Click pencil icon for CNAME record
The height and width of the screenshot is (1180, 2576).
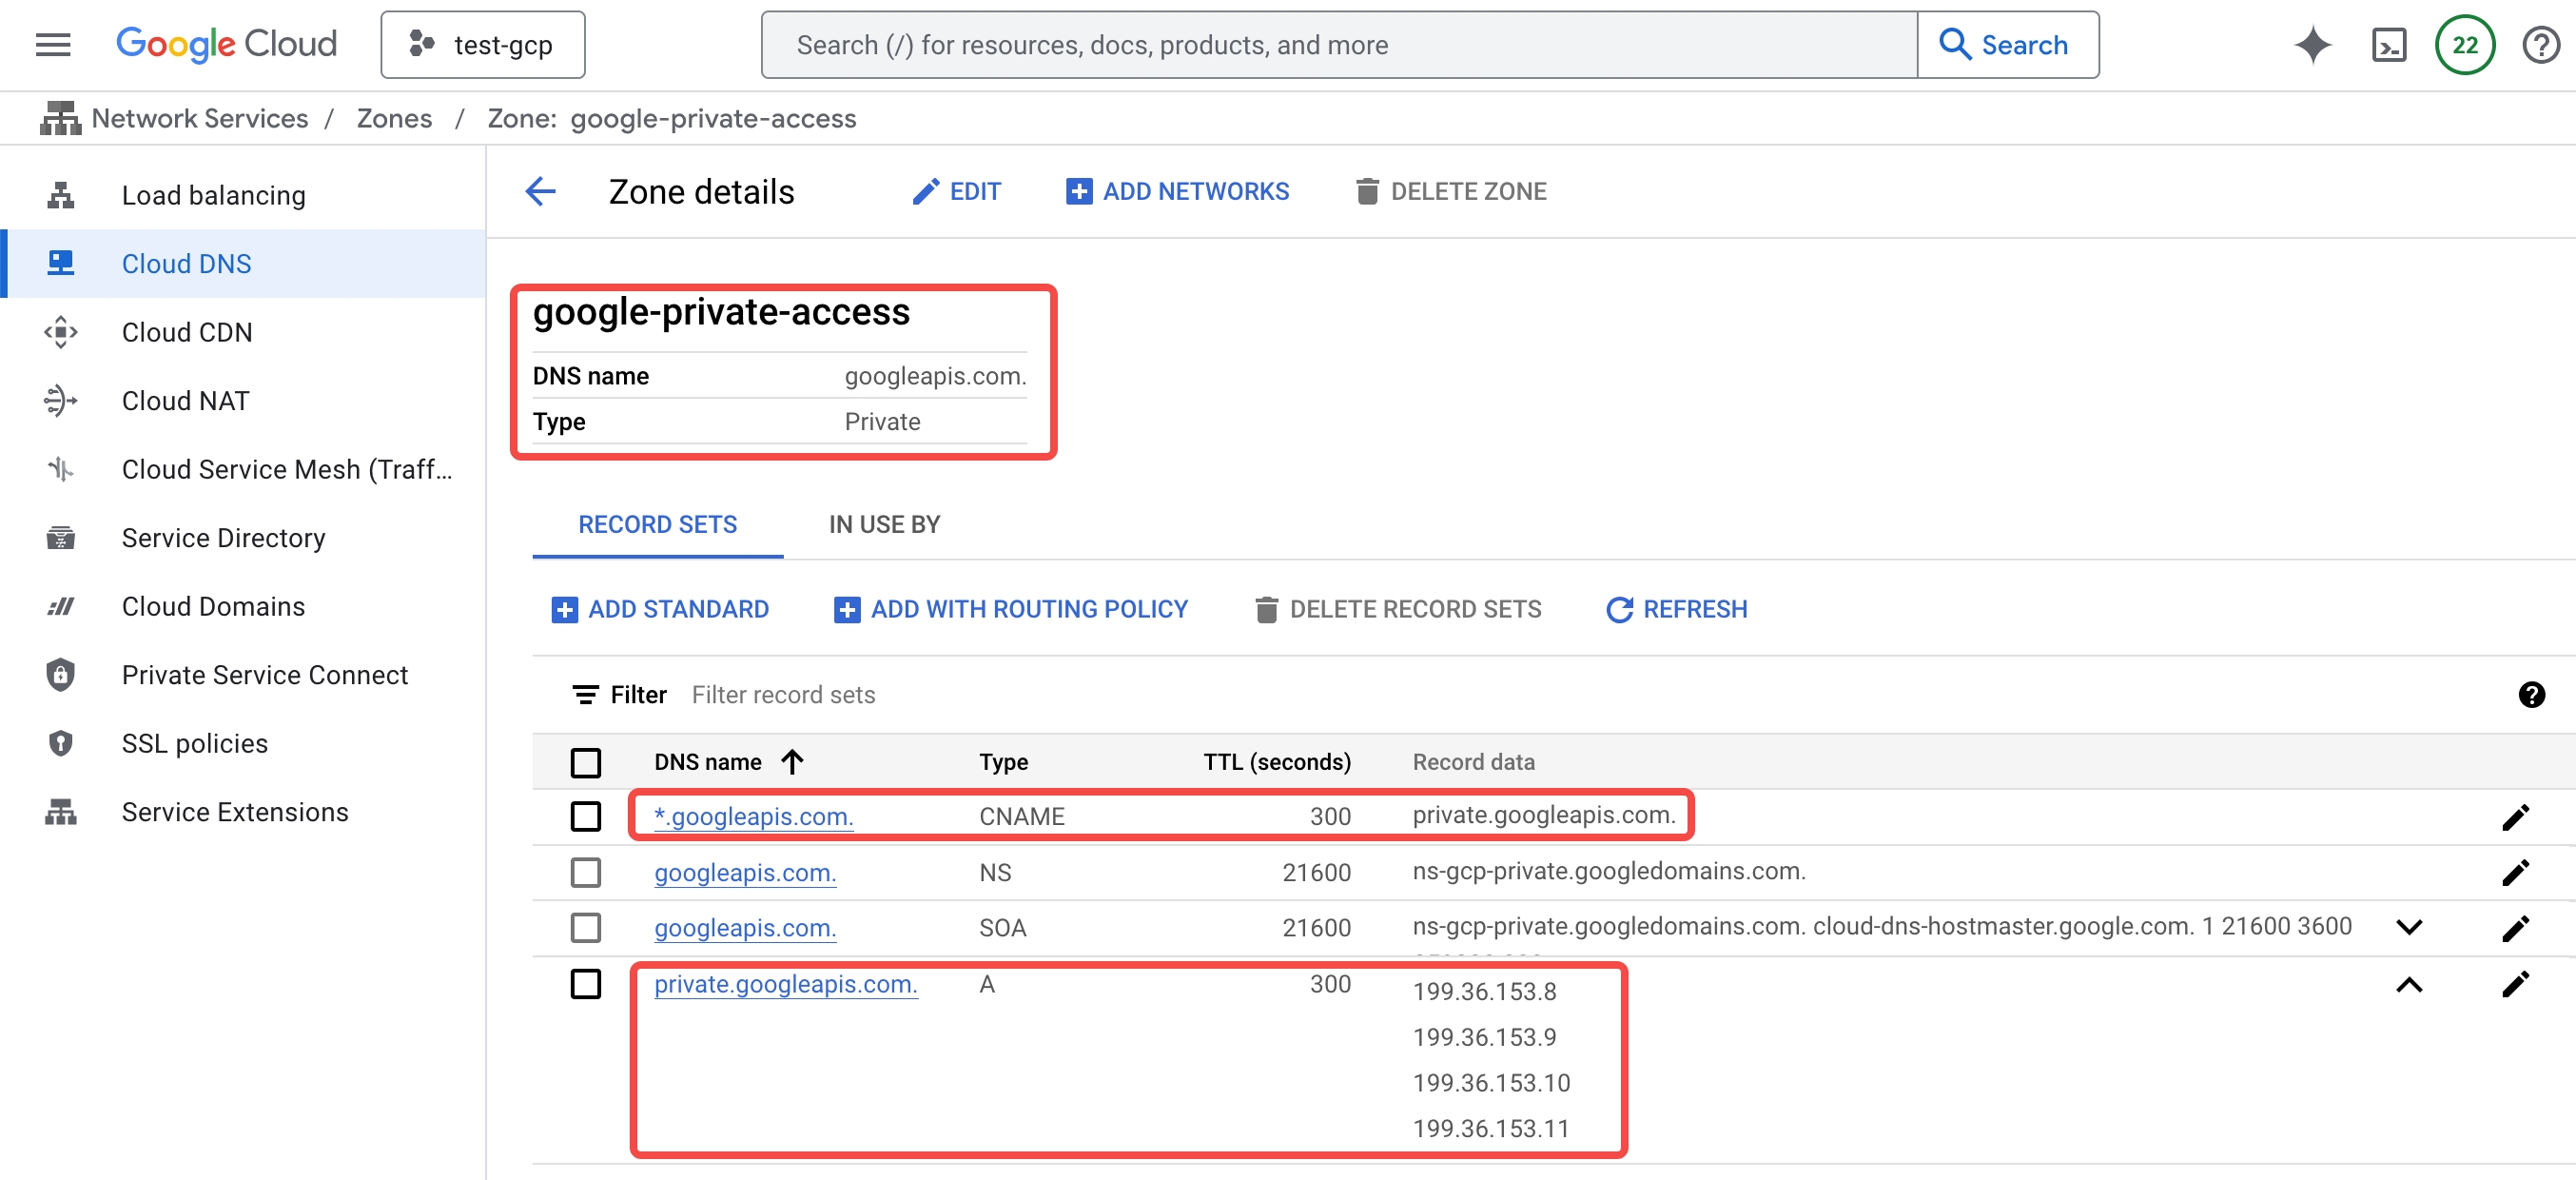coord(2515,817)
